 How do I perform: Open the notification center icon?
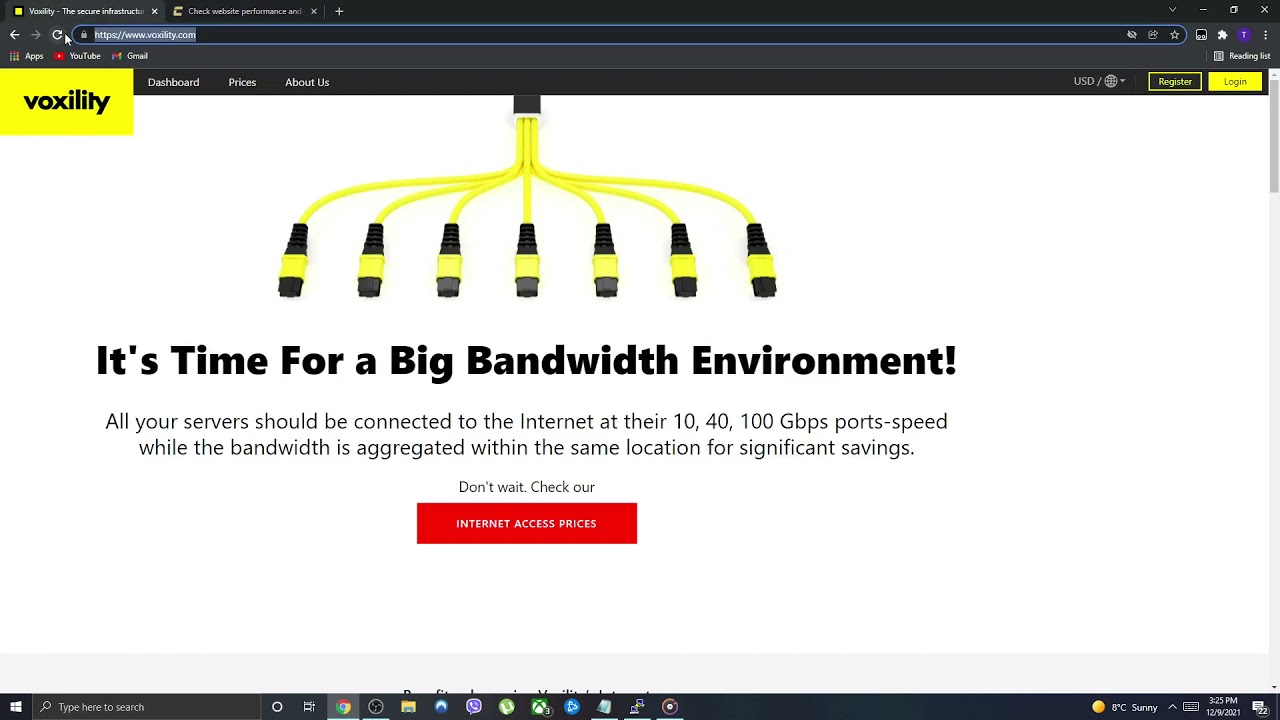1260,707
